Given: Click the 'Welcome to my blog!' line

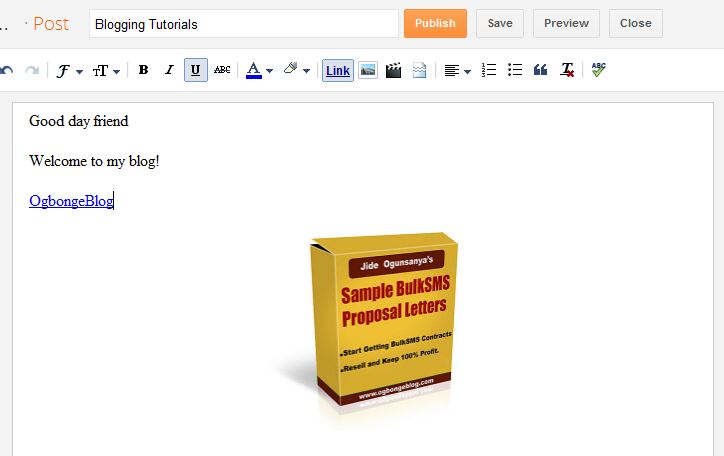Looking at the screenshot, I should [x=94, y=161].
